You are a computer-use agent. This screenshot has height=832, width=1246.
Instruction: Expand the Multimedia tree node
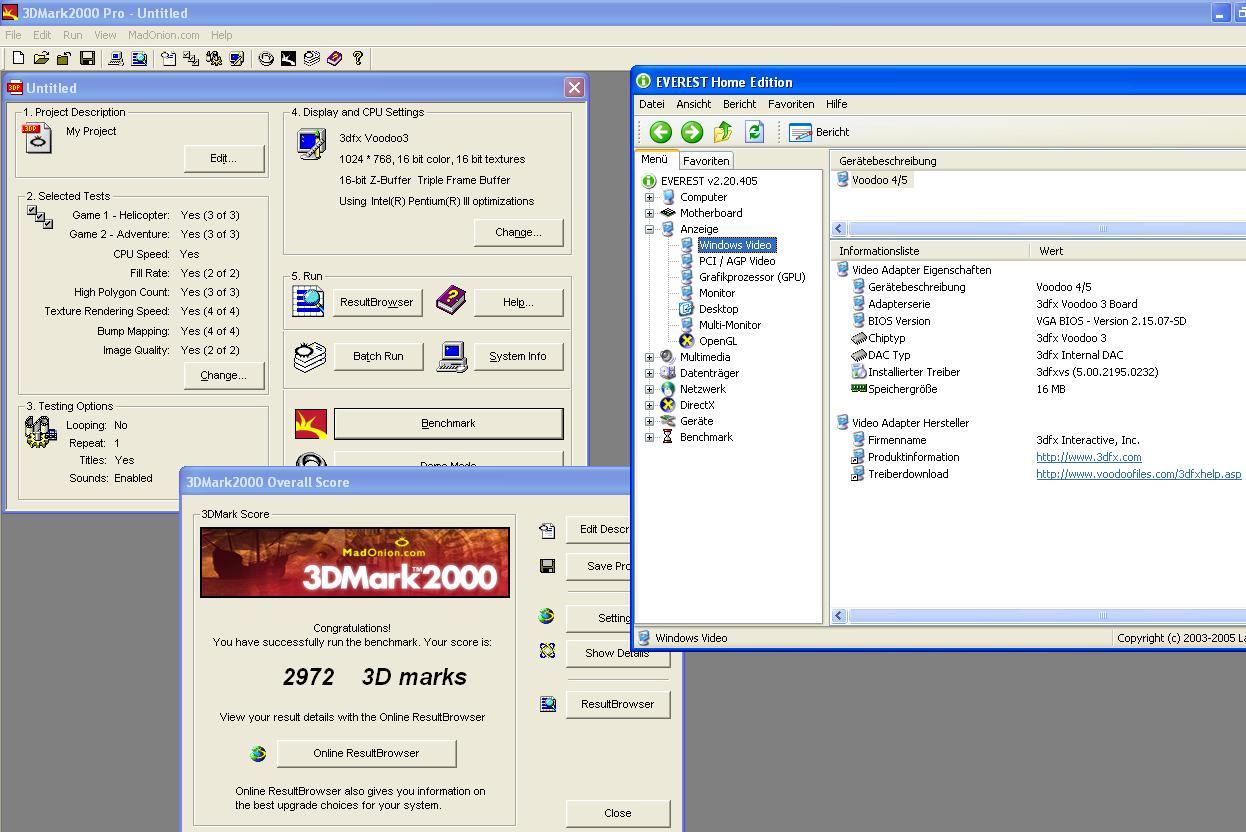pyautogui.click(x=649, y=357)
